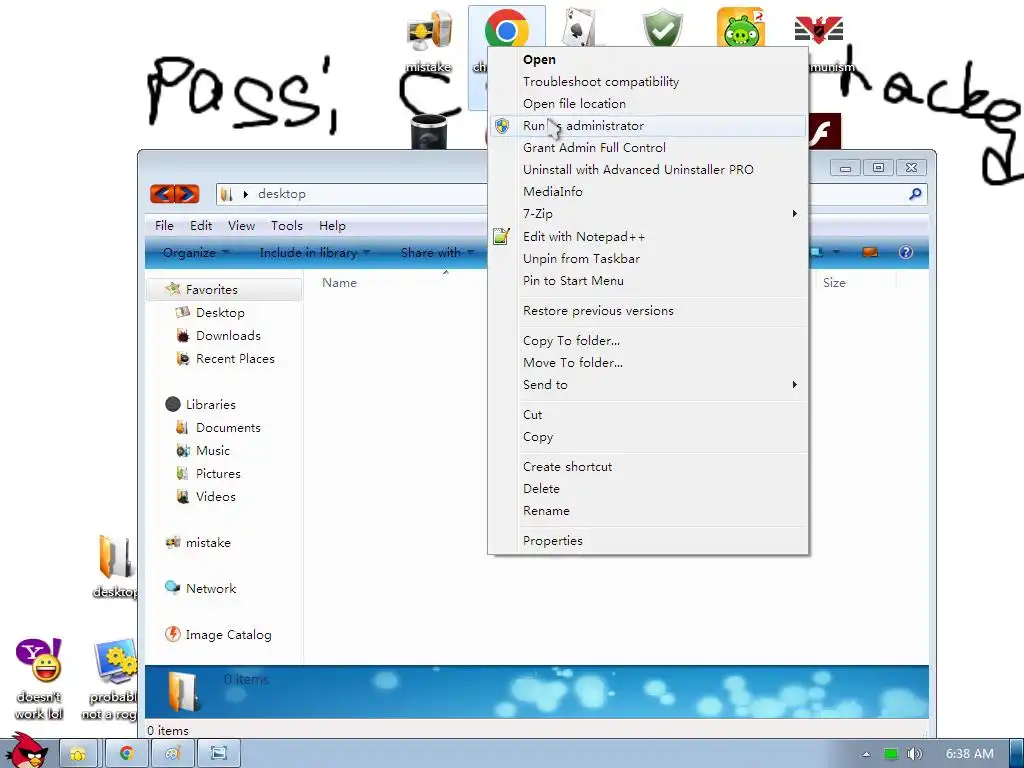This screenshot has height=768, width=1024.
Task: Toggle the preview pane icon in Explorer
Action: 870,252
